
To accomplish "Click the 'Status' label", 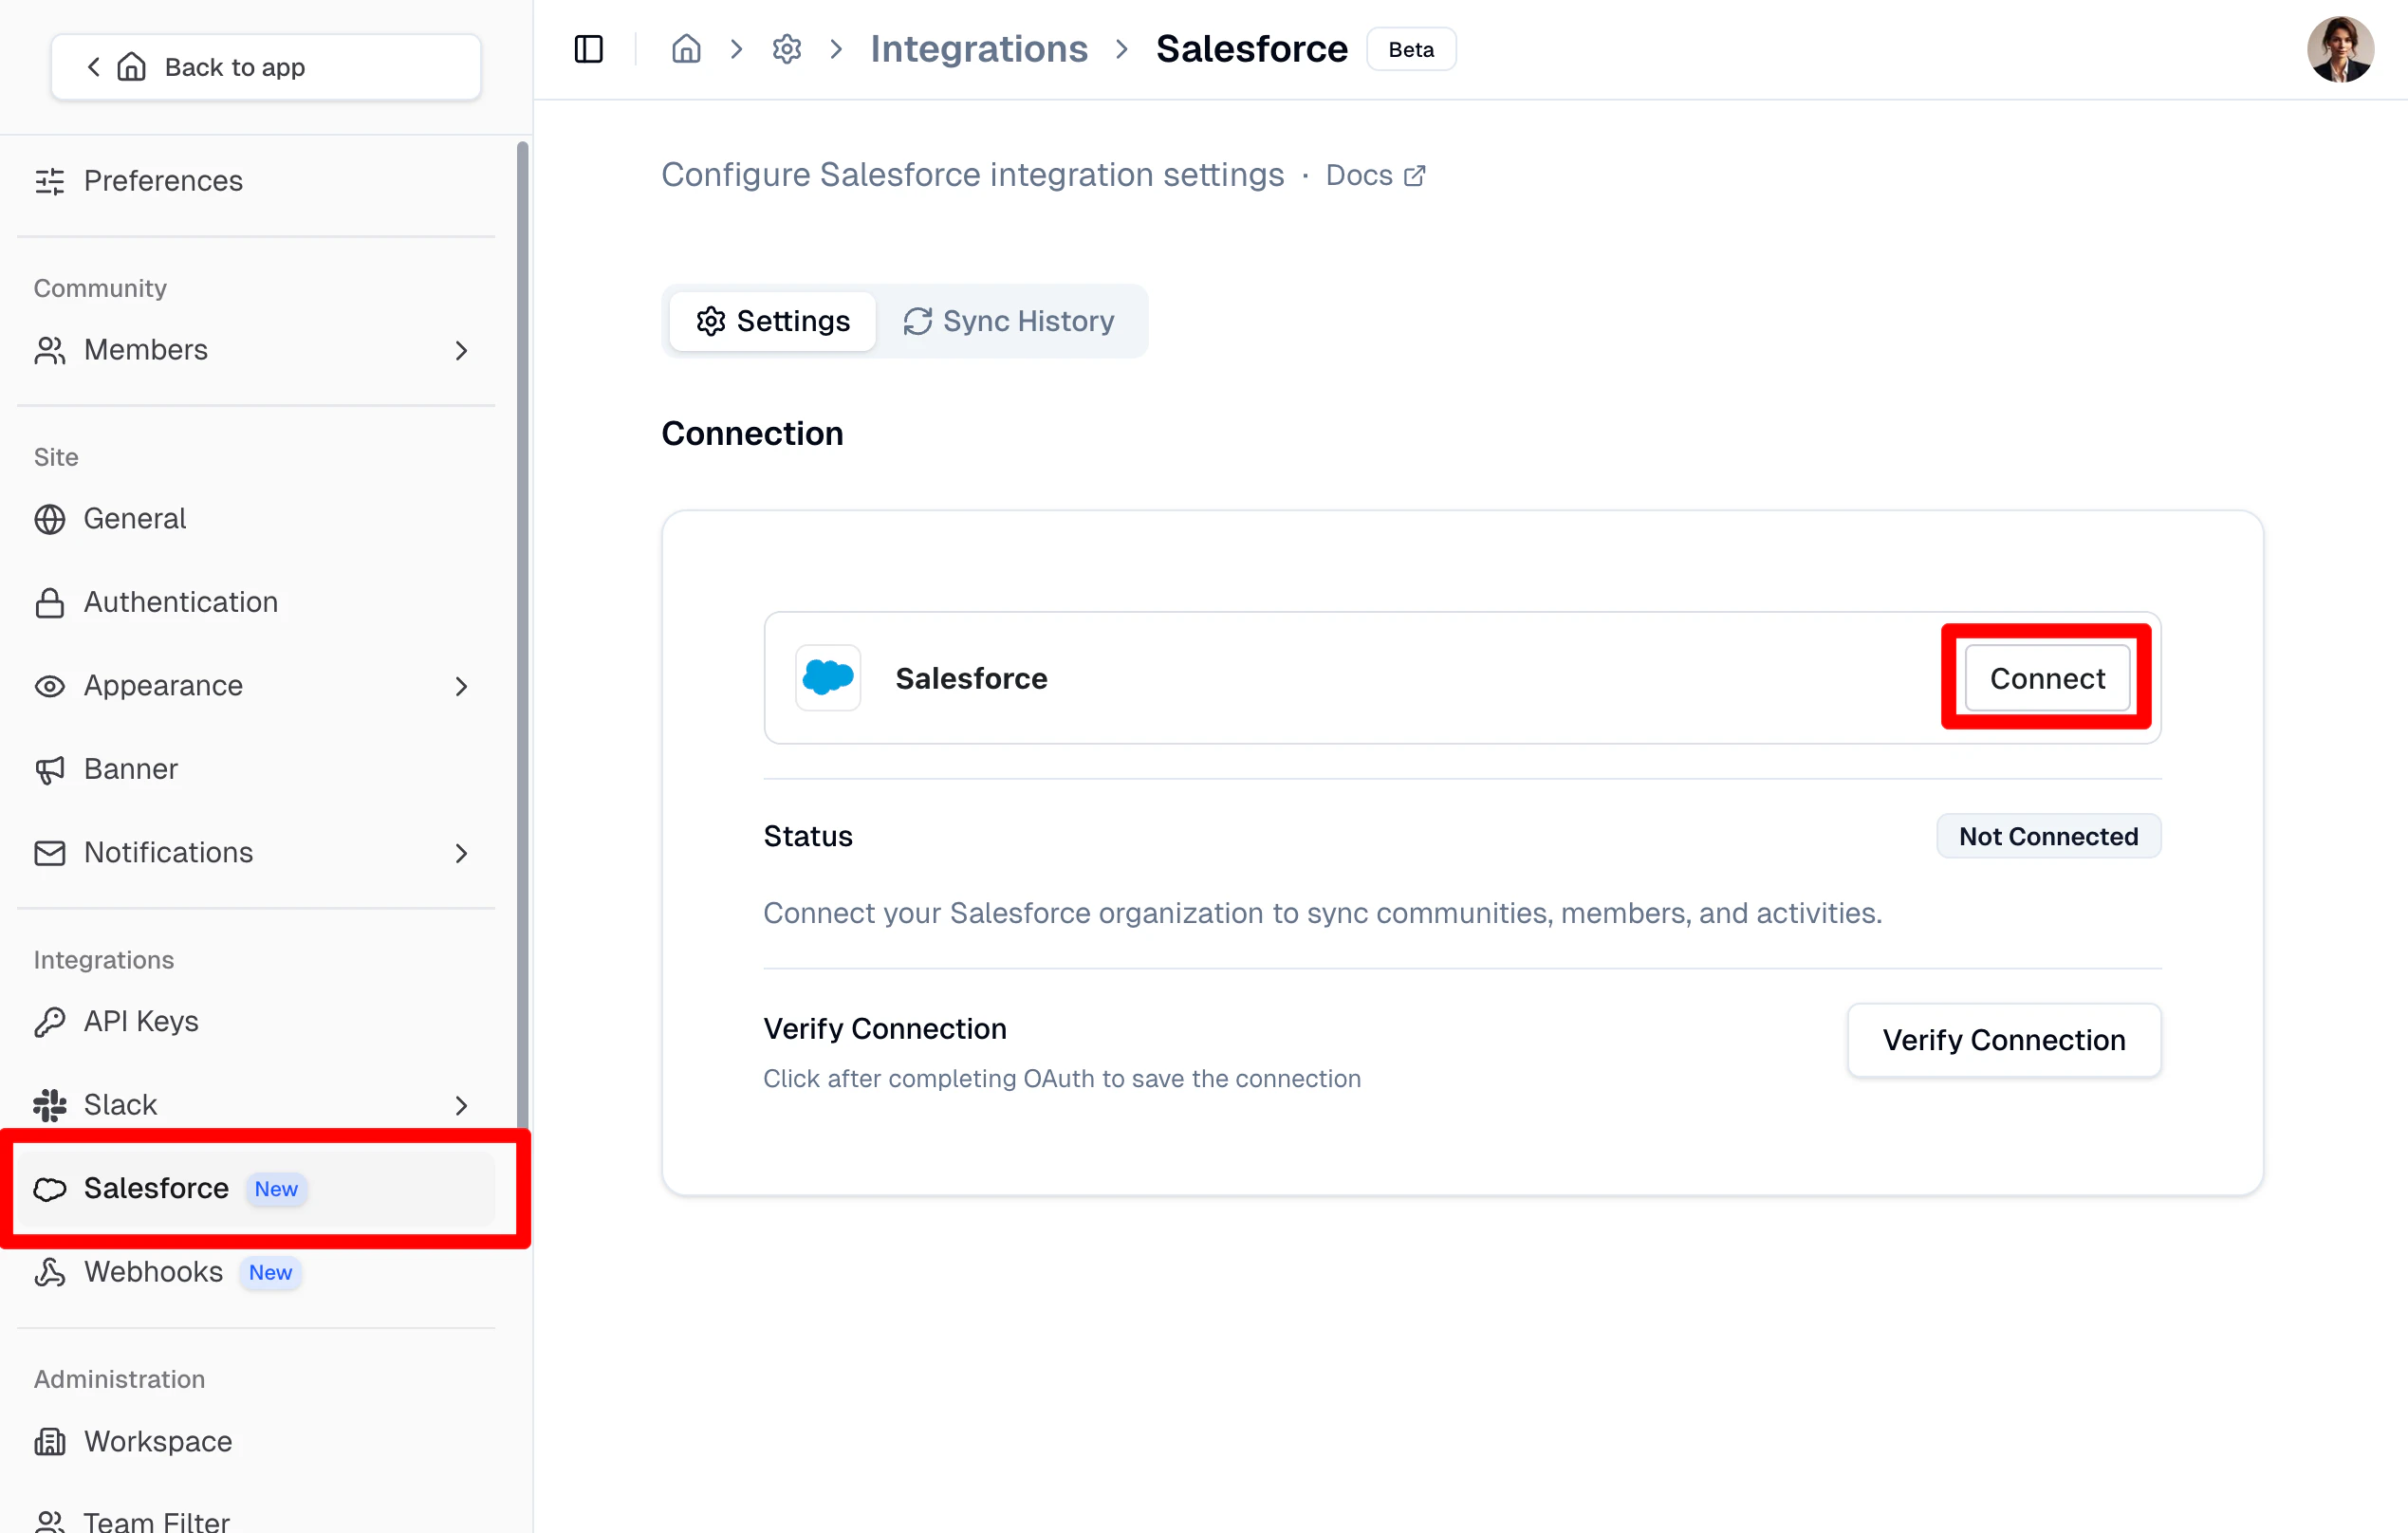I will 808,836.
